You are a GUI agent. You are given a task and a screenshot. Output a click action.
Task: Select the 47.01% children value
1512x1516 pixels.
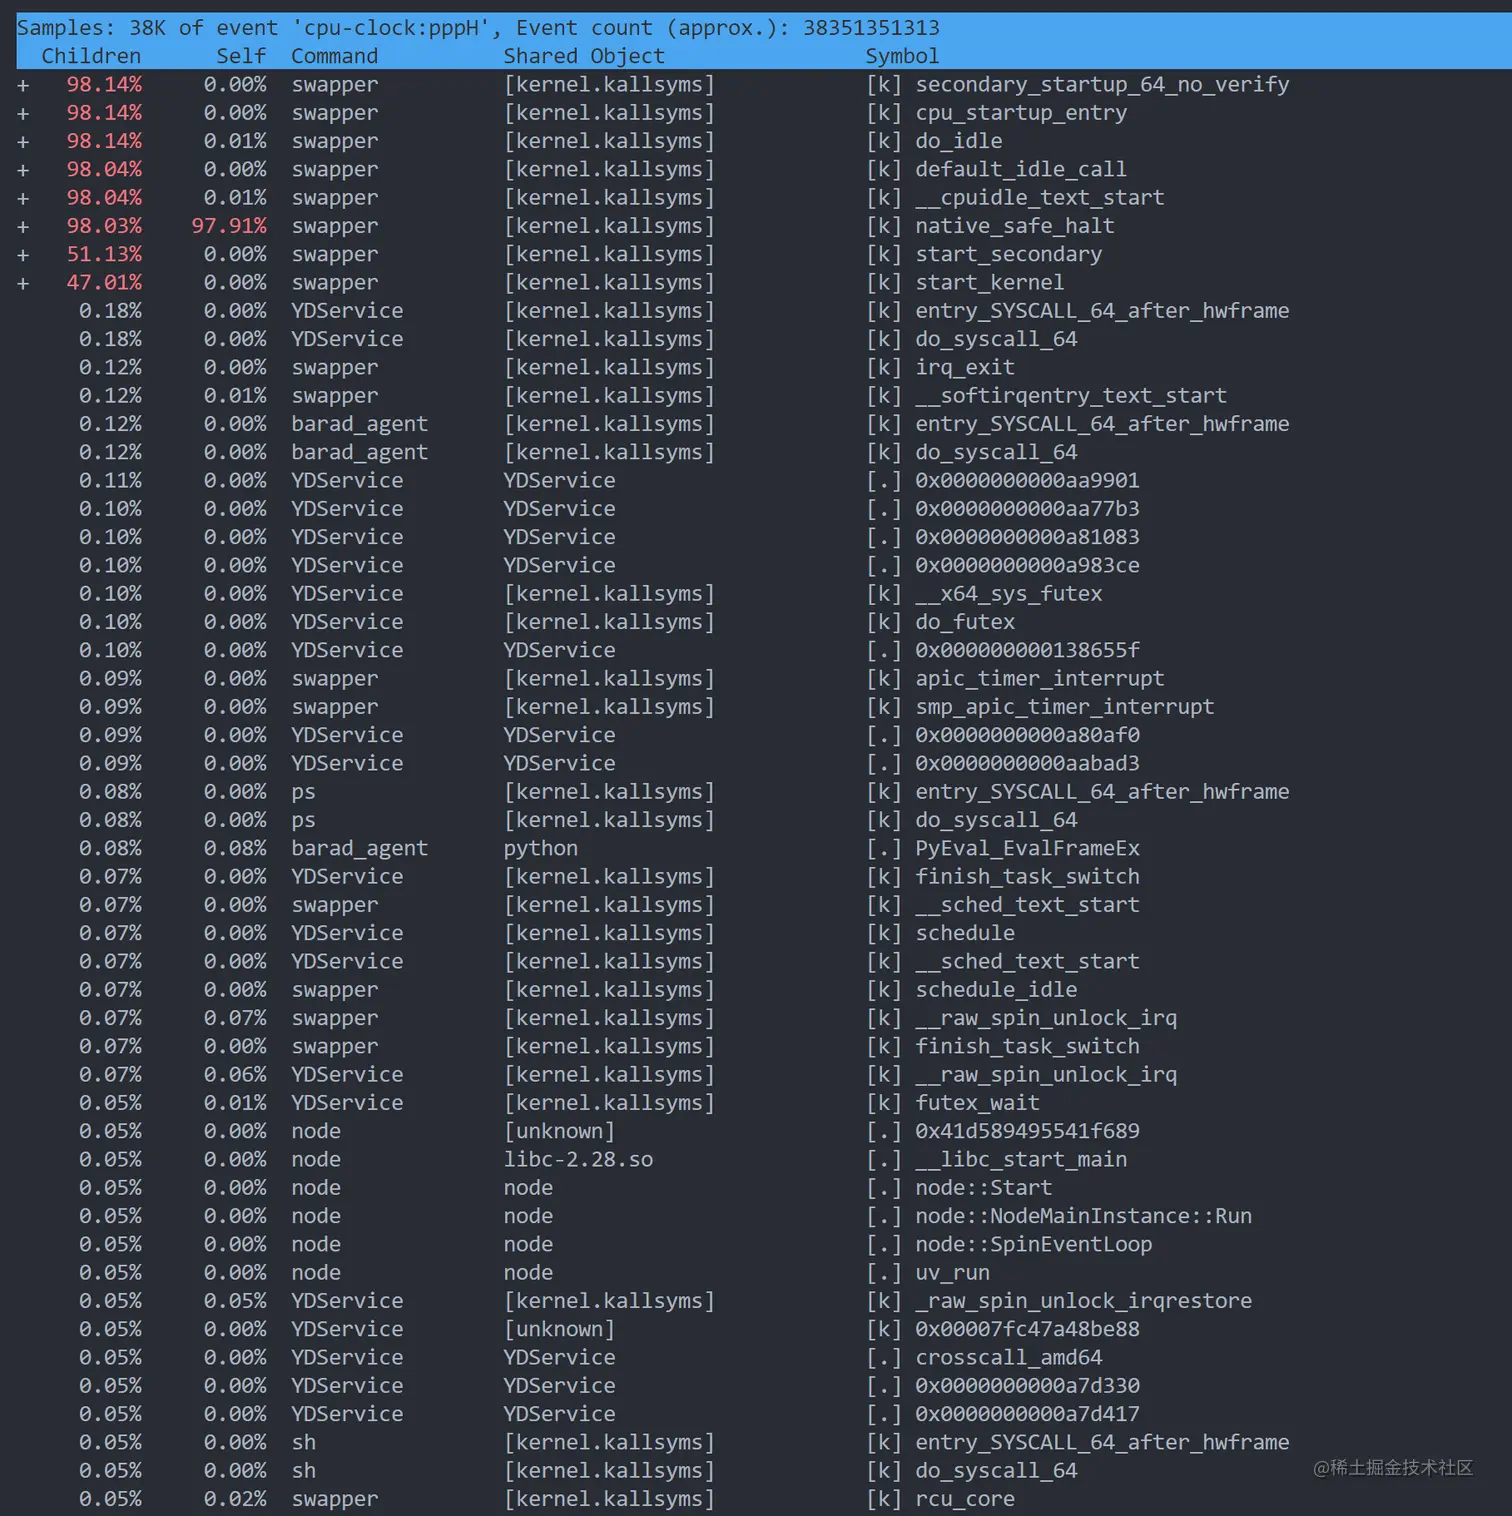tap(104, 282)
